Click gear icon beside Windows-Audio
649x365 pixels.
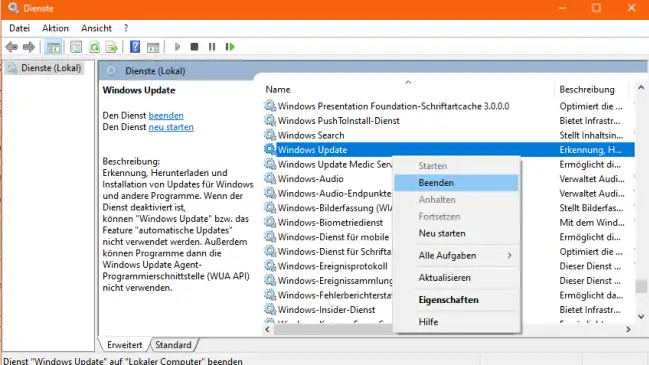(x=270, y=179)
